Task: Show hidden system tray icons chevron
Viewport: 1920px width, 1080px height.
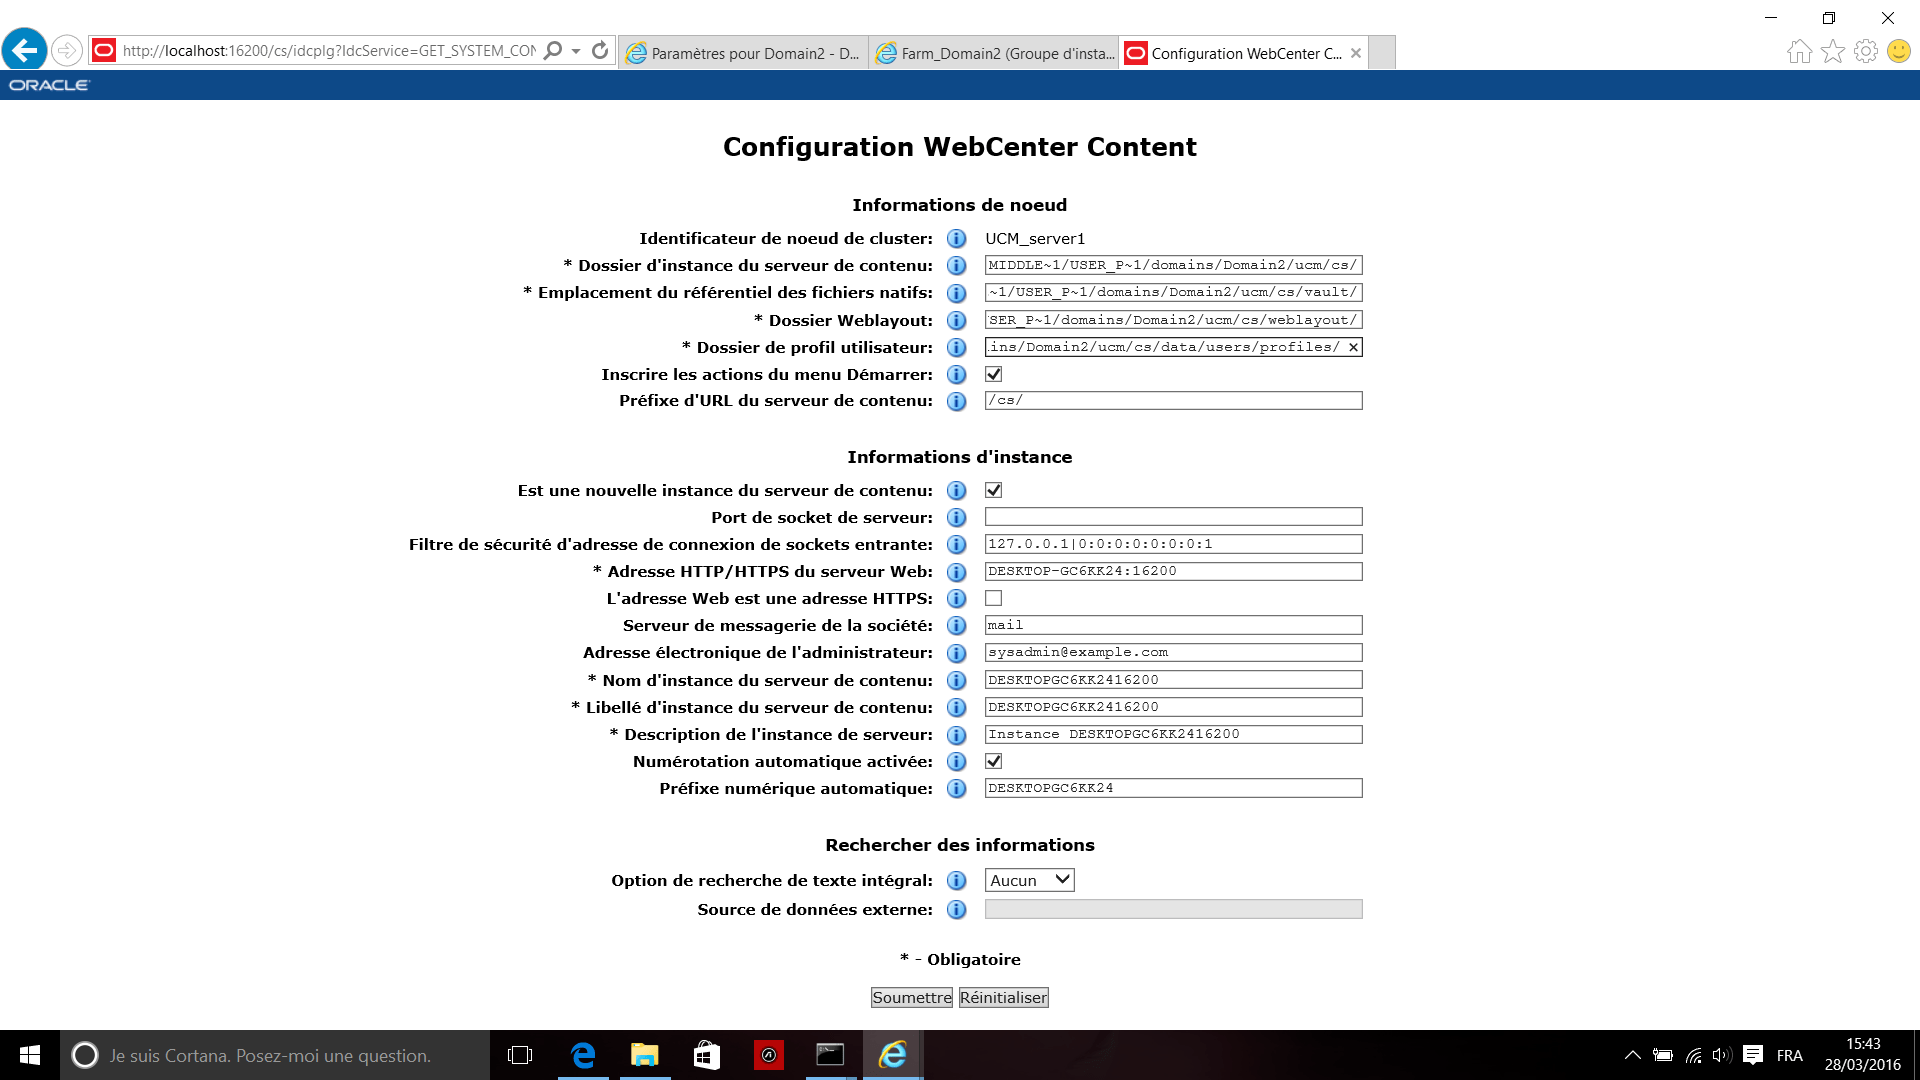Action: pos(1632,1055)
